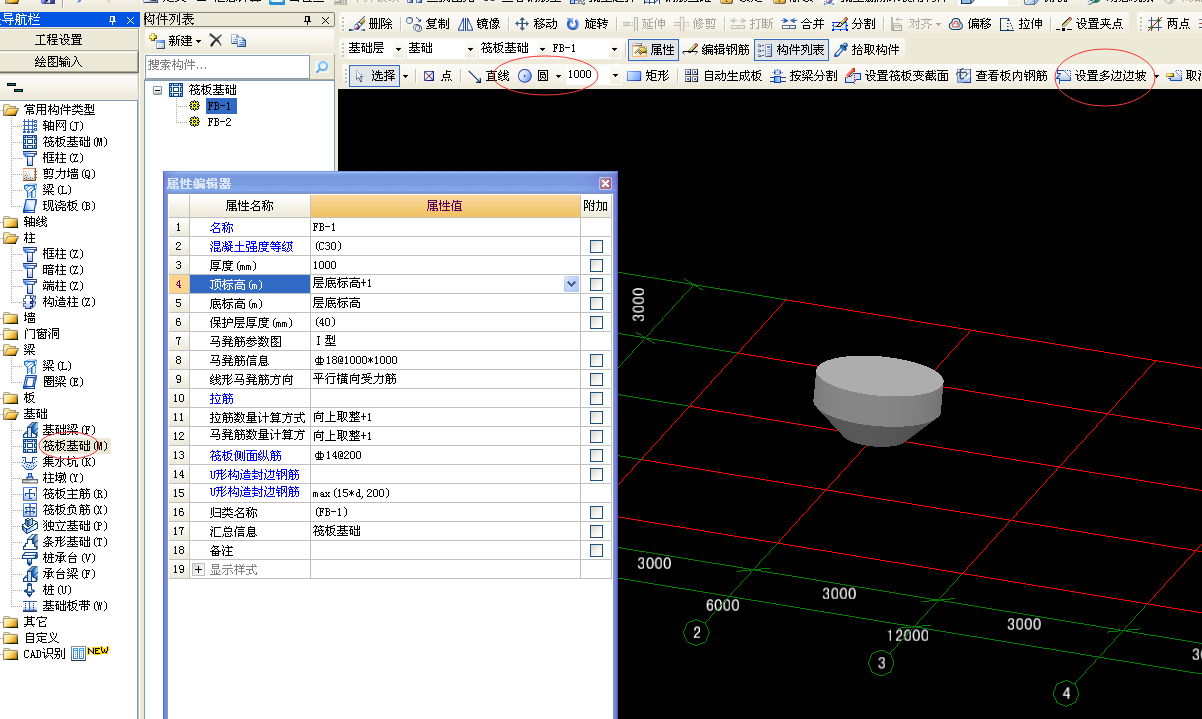Choose the 直线 (line) draw tool
This screenshot has height=719, width=1202.
(489, 76)
